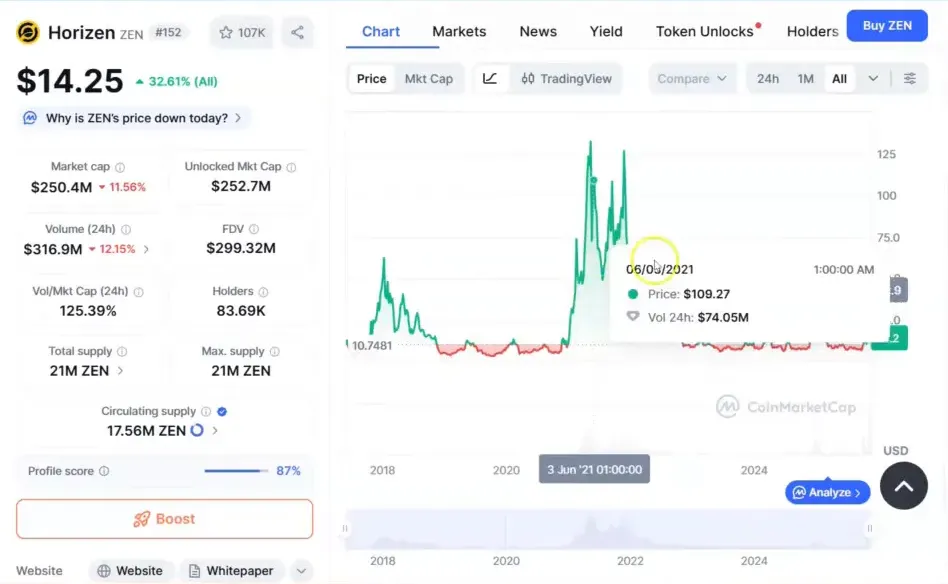Select the 24h chart timeframe
This screenshot has width=948, height=584.
click(767, 77)
